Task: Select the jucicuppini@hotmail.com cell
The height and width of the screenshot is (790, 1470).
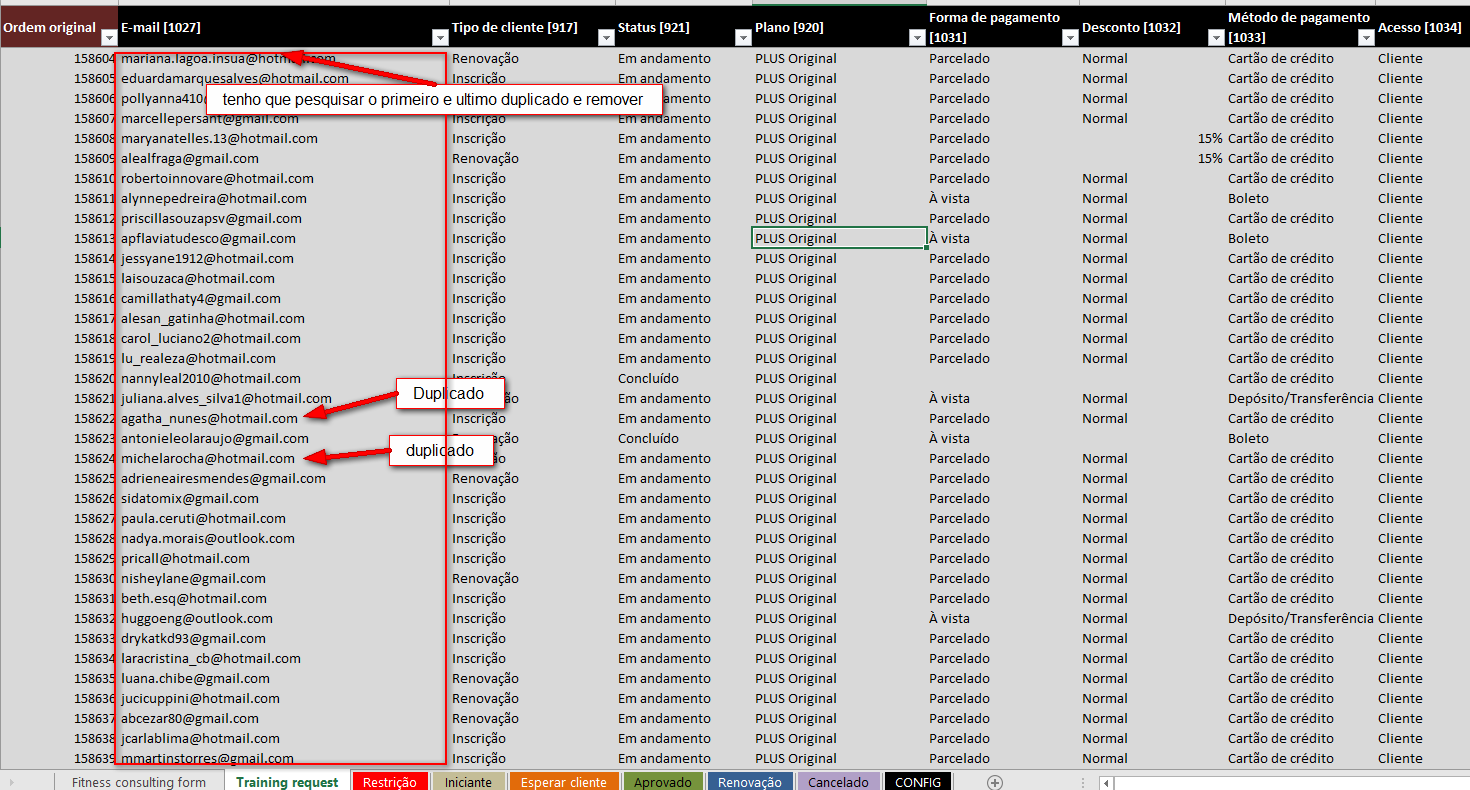Action: point(283,698)
